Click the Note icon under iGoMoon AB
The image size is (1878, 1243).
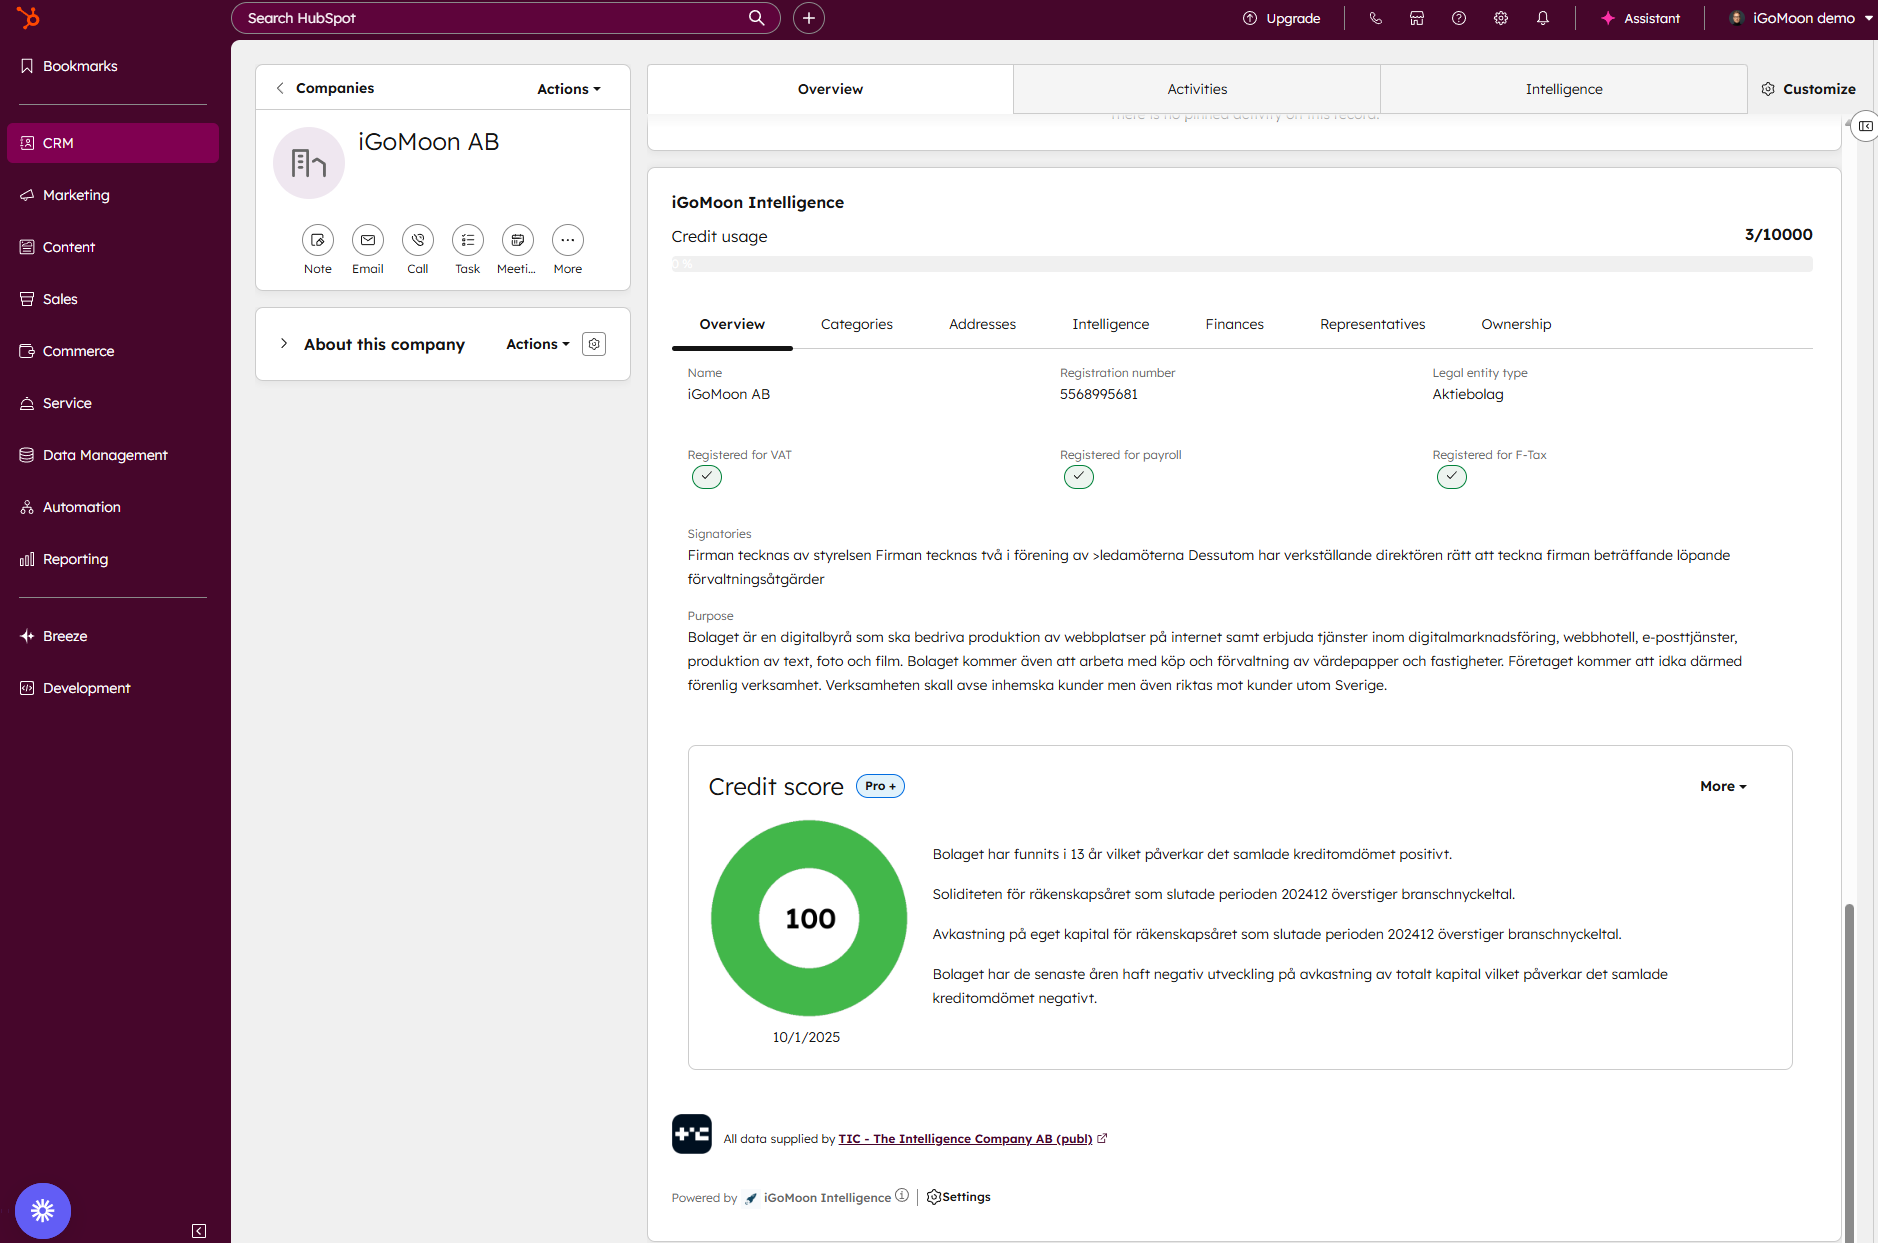pyautogui.click(x=317, y=240)
